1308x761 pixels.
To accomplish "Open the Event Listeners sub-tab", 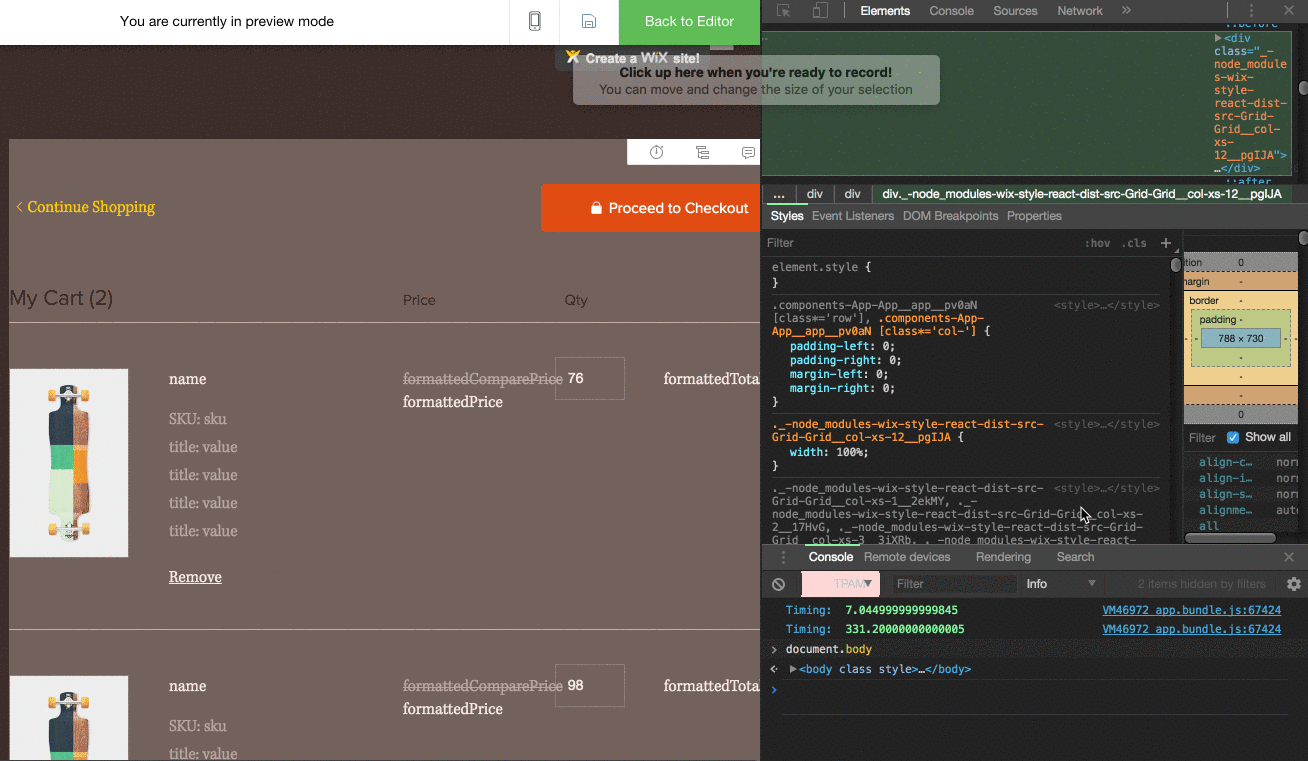I will pos(853,216).
